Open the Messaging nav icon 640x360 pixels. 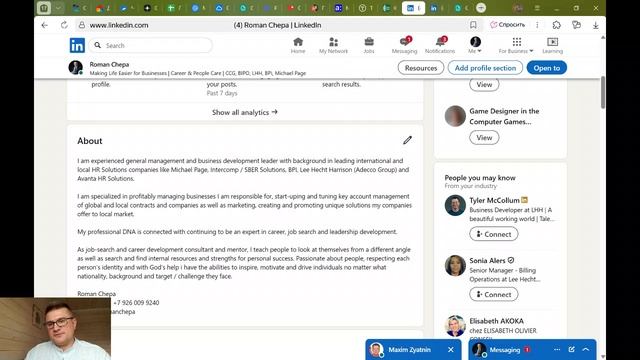click(x=404, y=45)
